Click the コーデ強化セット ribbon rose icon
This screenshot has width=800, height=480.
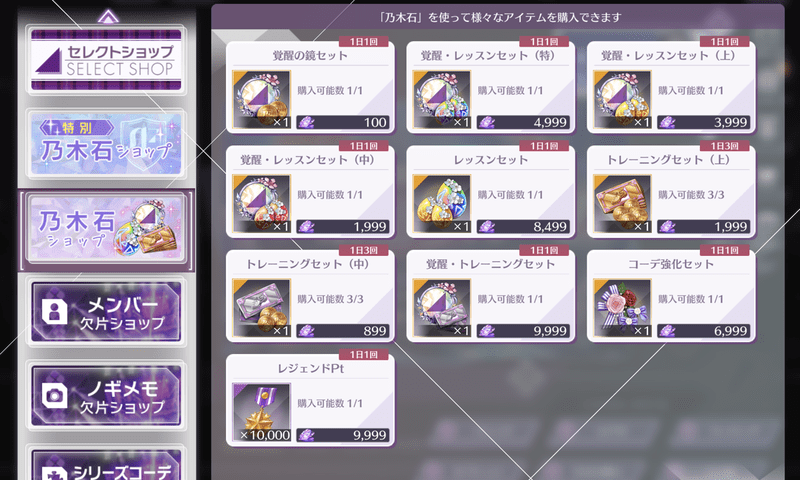(622, 308)
